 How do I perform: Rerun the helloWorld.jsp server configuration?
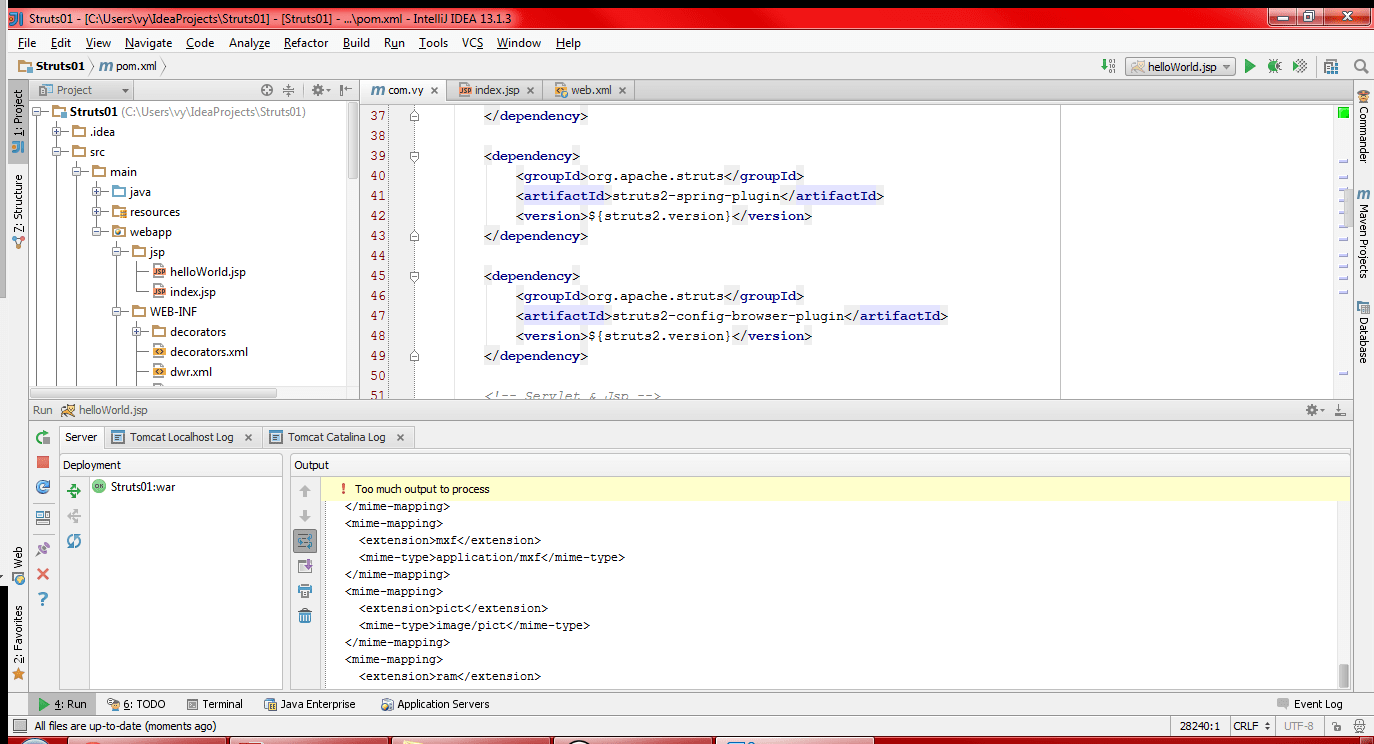pyautogui.click(x=43, y=437)
